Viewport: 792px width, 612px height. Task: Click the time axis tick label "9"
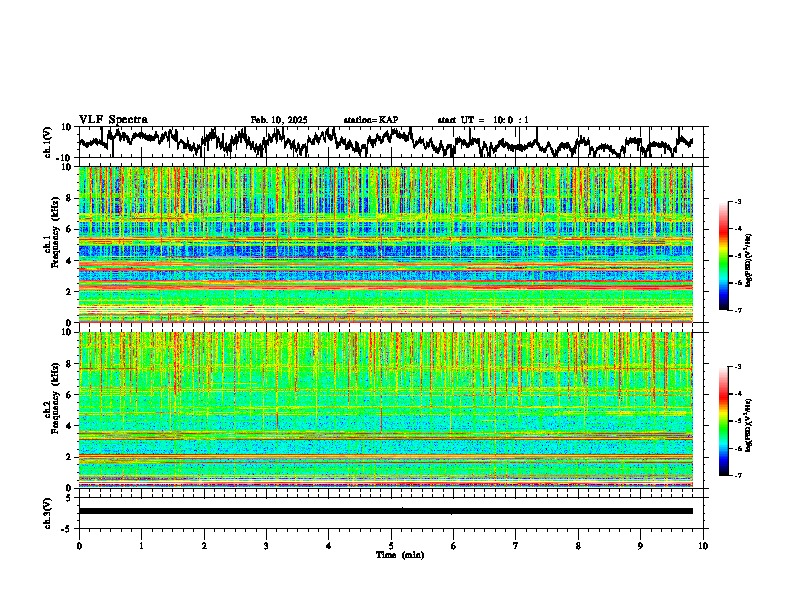640,546
